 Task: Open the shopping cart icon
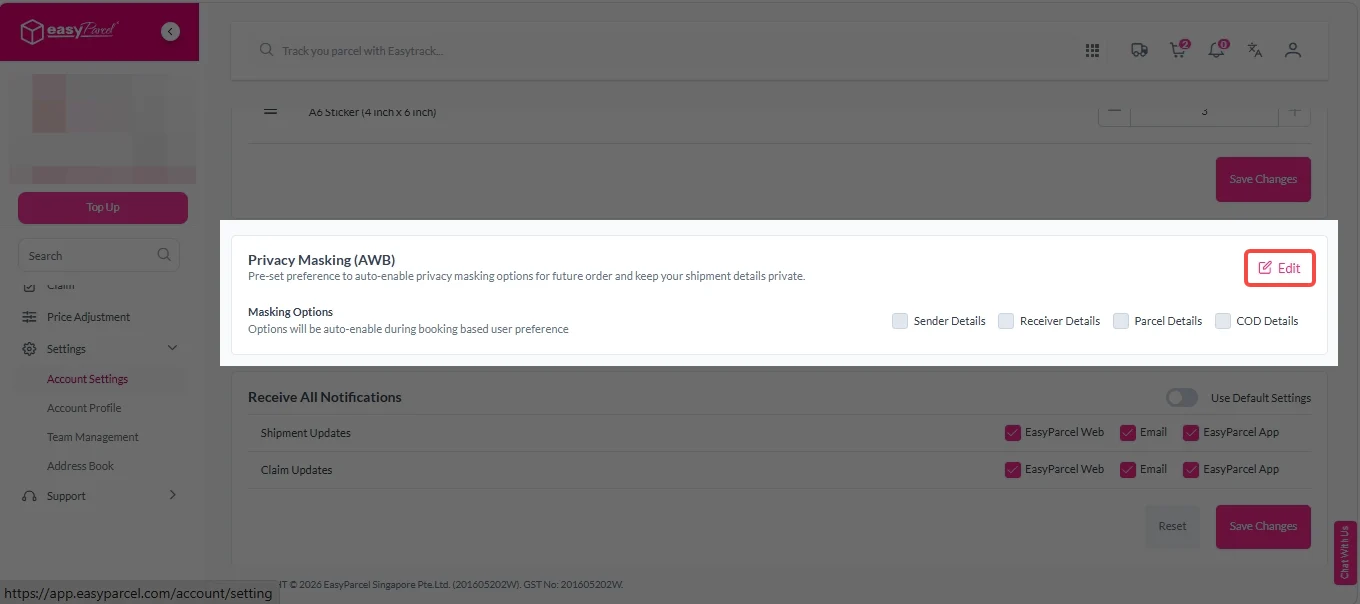click(1178, 51)
